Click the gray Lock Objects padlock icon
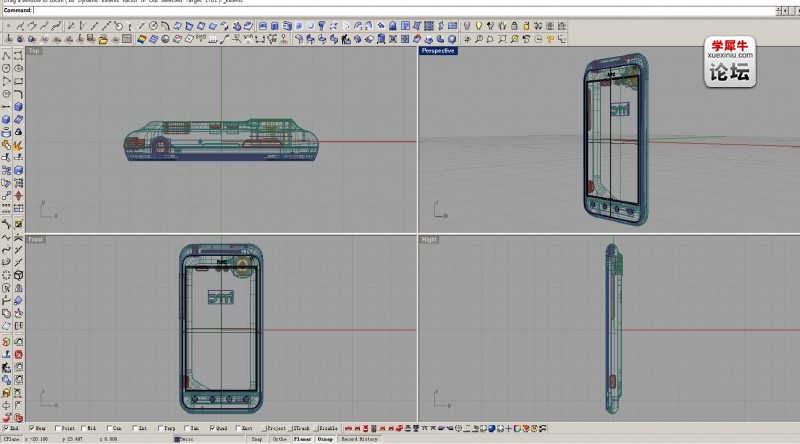This screenshot has height=444, width=800. 514,26
